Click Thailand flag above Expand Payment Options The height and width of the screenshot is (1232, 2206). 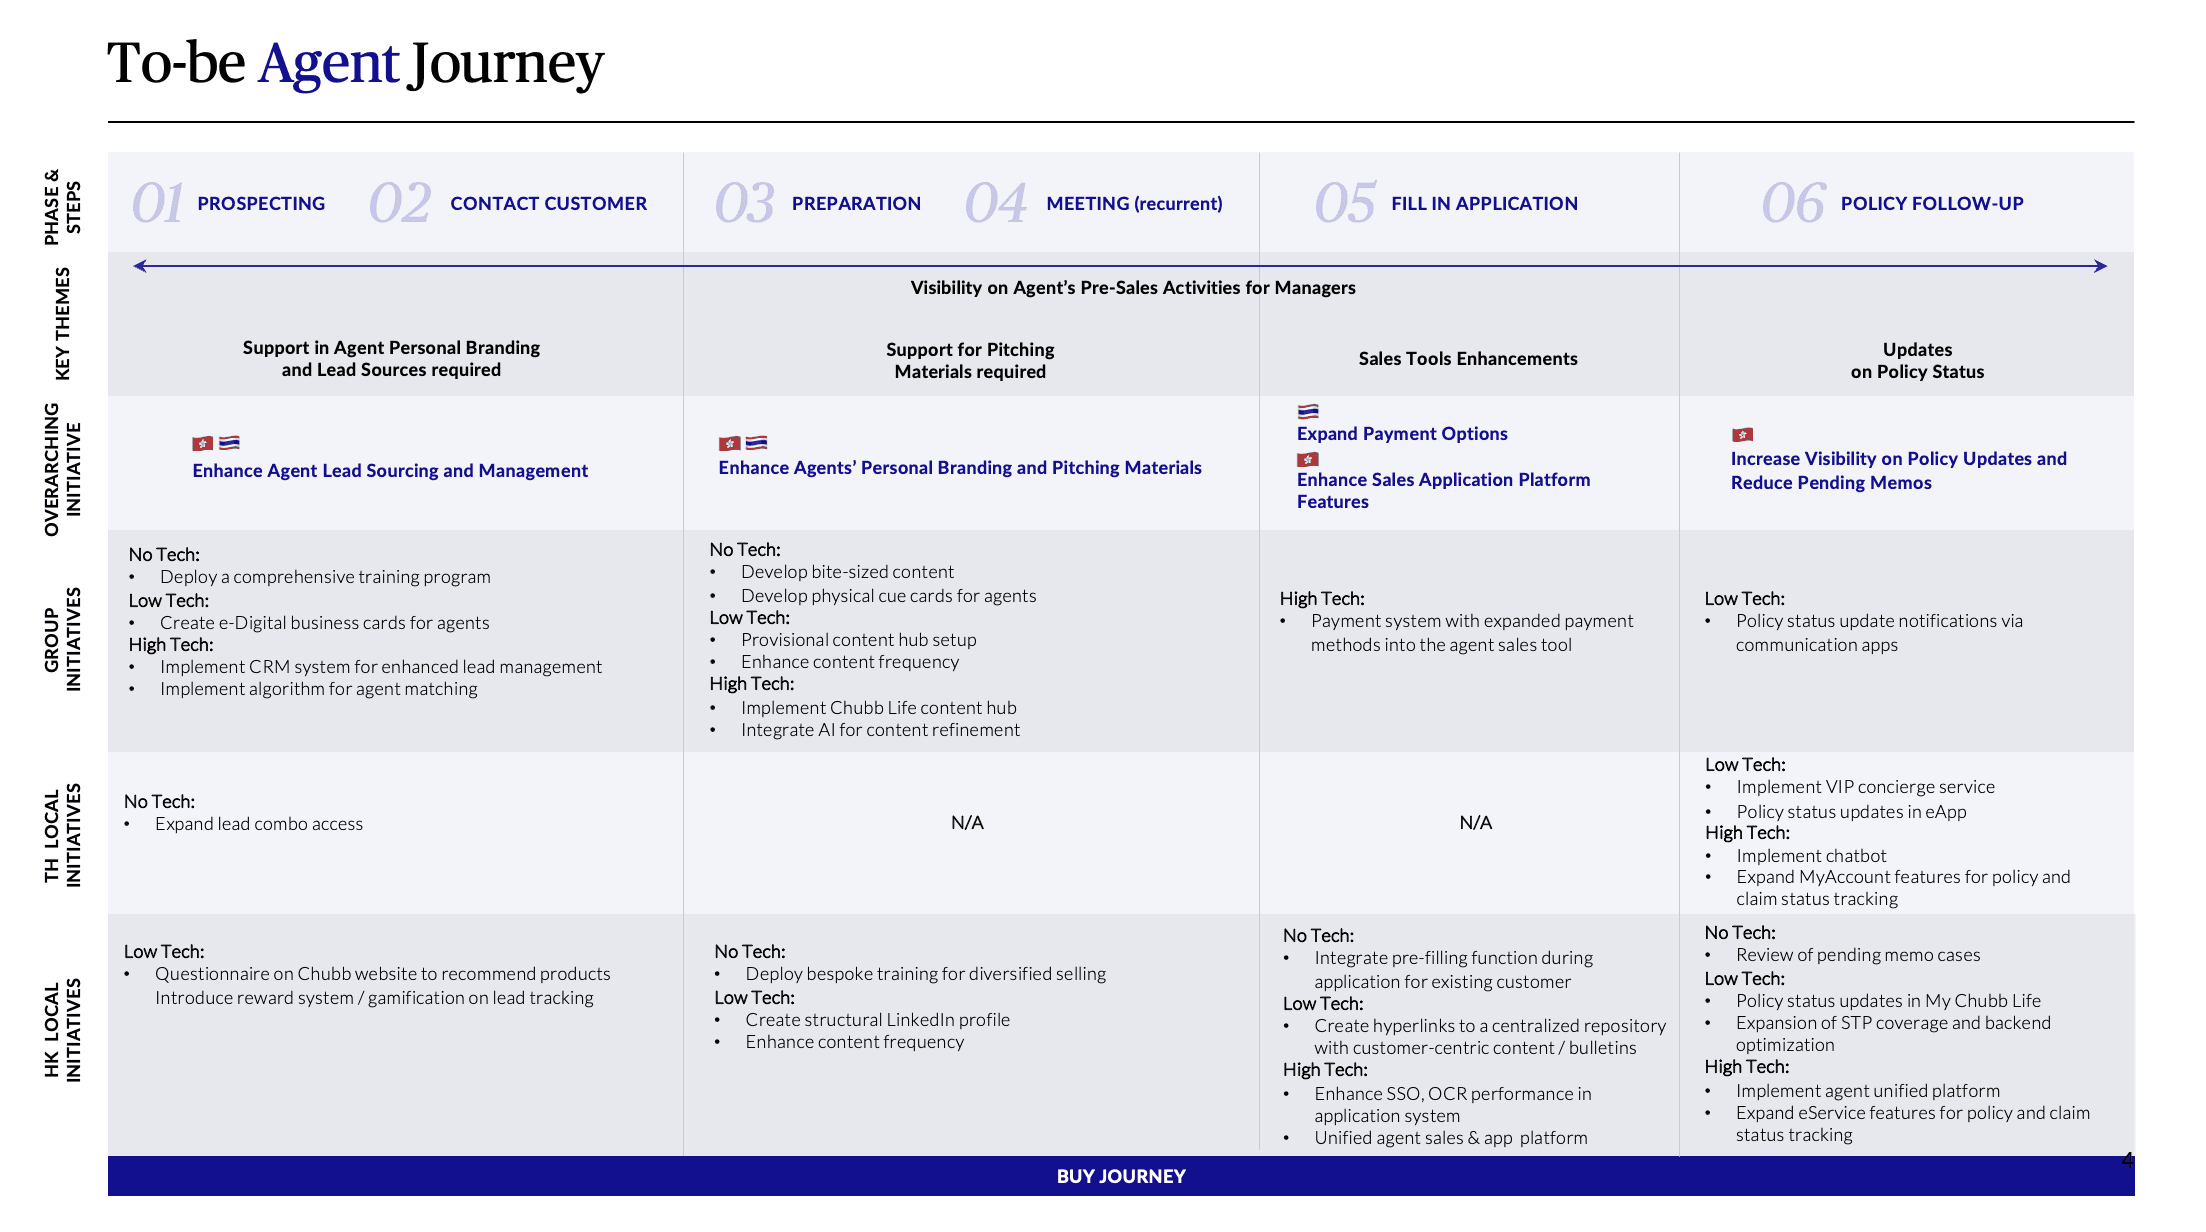click(1308, 411)
